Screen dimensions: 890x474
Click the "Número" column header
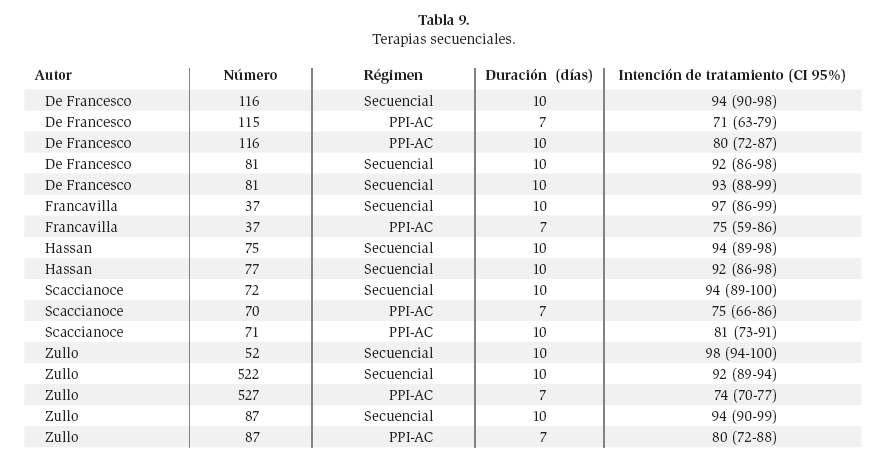click(250, 75)
